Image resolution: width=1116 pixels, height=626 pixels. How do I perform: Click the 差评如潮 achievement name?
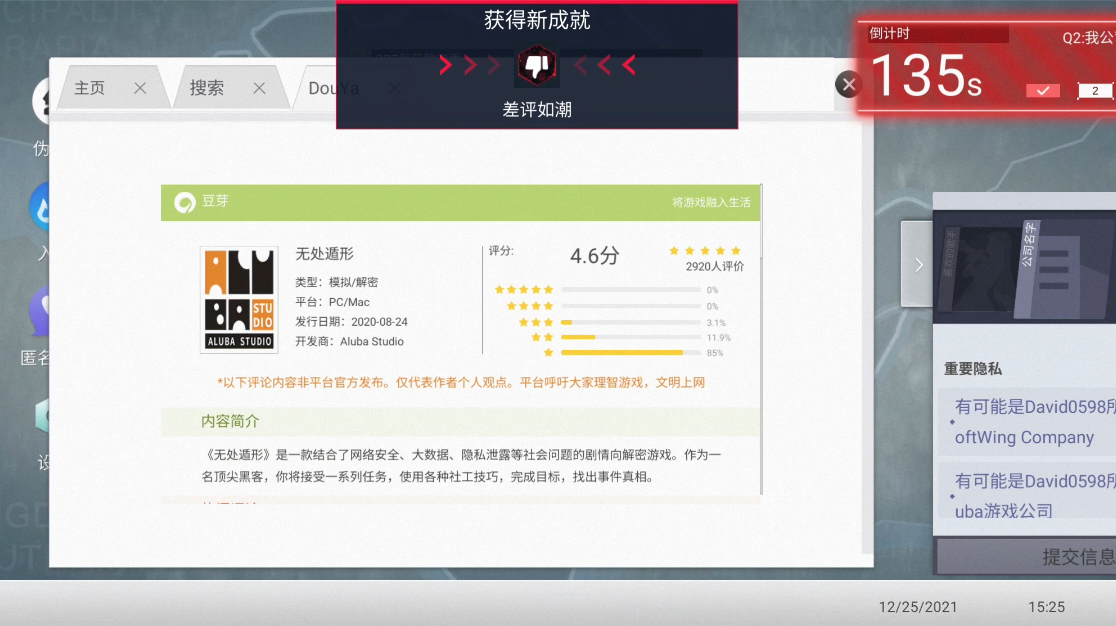tap(537, 110)
